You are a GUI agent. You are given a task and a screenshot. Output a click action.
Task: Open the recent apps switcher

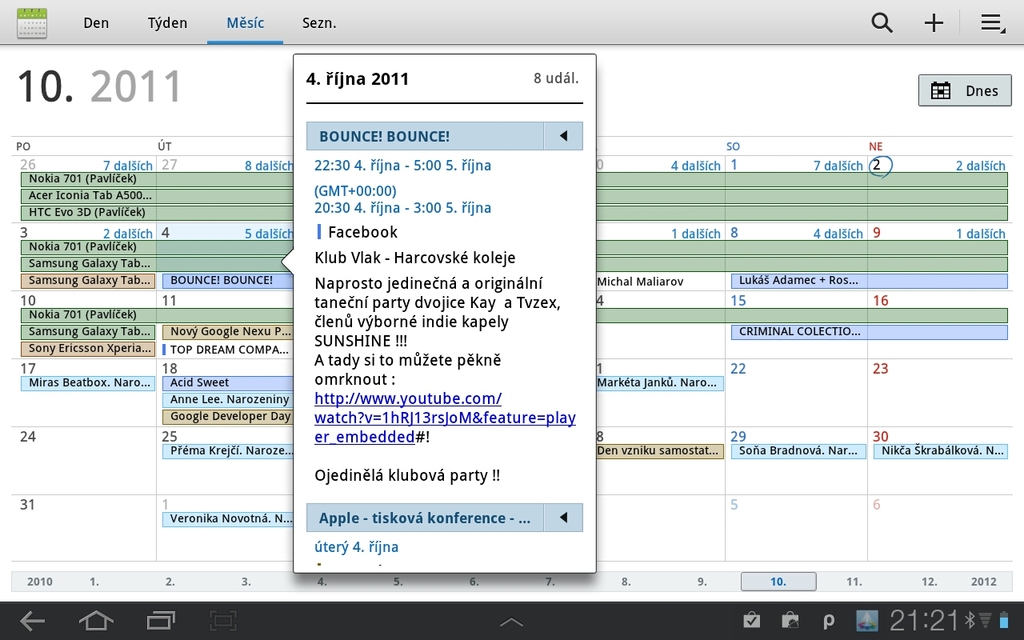point(160,621)
